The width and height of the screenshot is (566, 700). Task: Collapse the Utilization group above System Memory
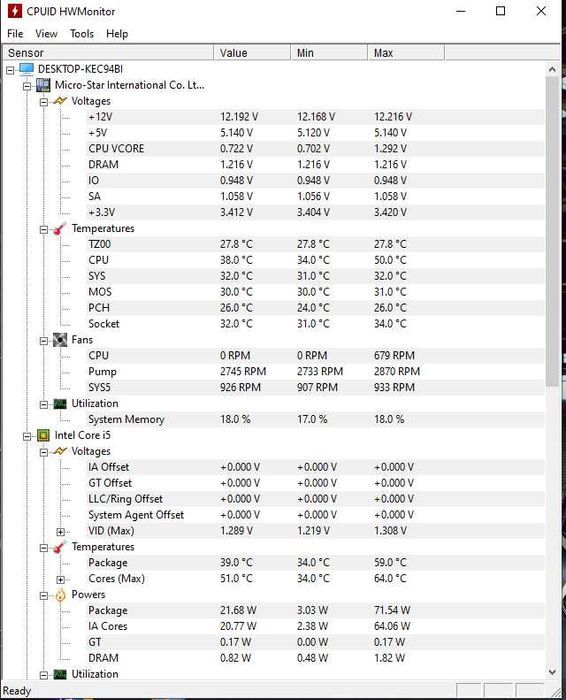point(44,404)
